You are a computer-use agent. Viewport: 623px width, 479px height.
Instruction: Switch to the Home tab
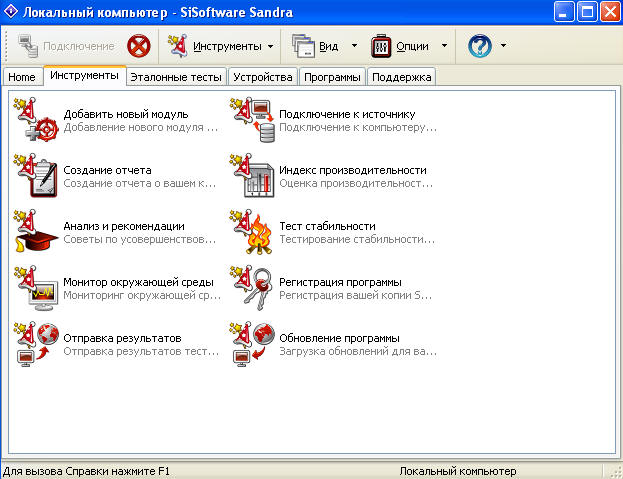point(22,77)
